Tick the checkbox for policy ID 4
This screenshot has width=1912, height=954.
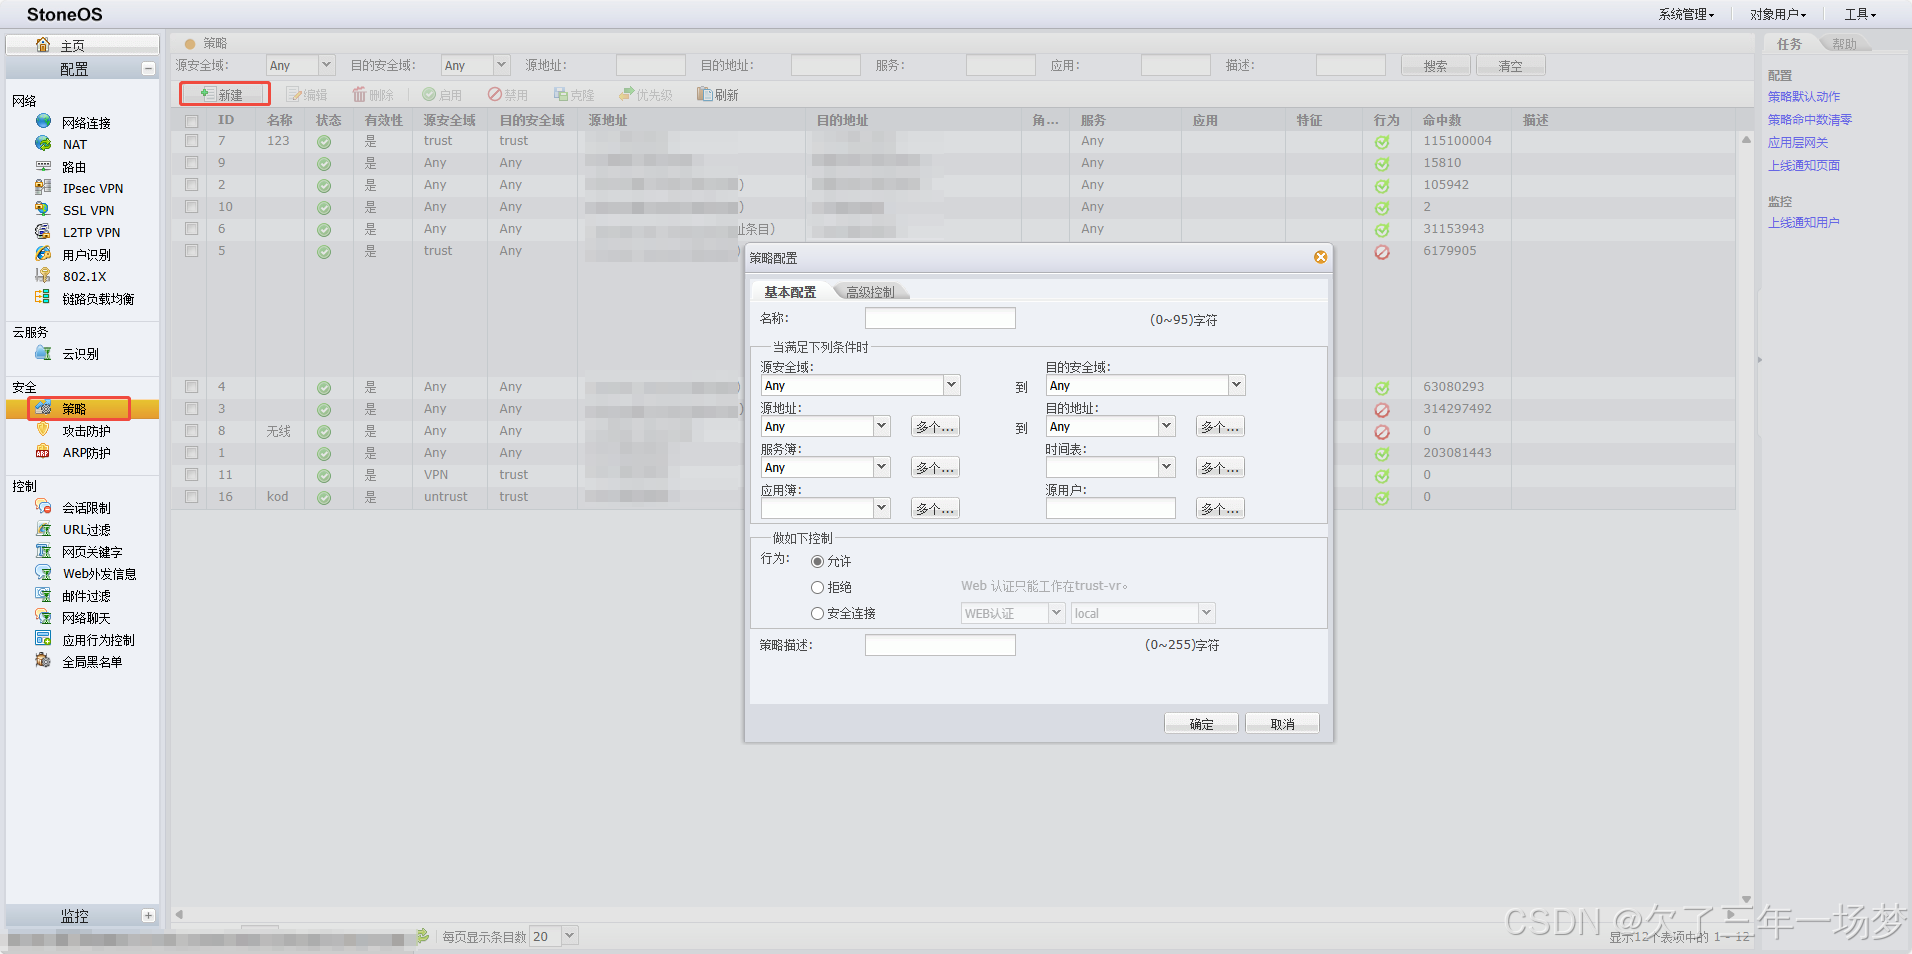191,387
